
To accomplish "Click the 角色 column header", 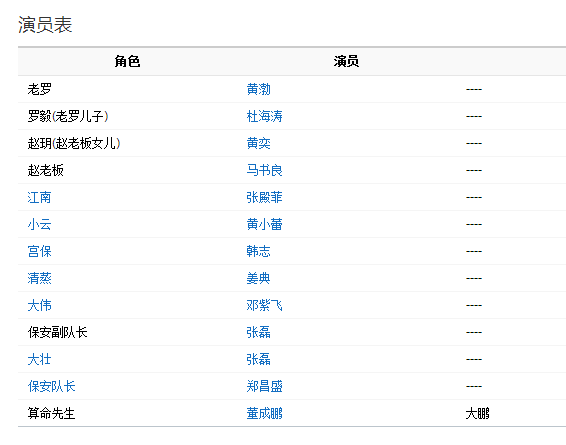I will (x=127, y=61).
